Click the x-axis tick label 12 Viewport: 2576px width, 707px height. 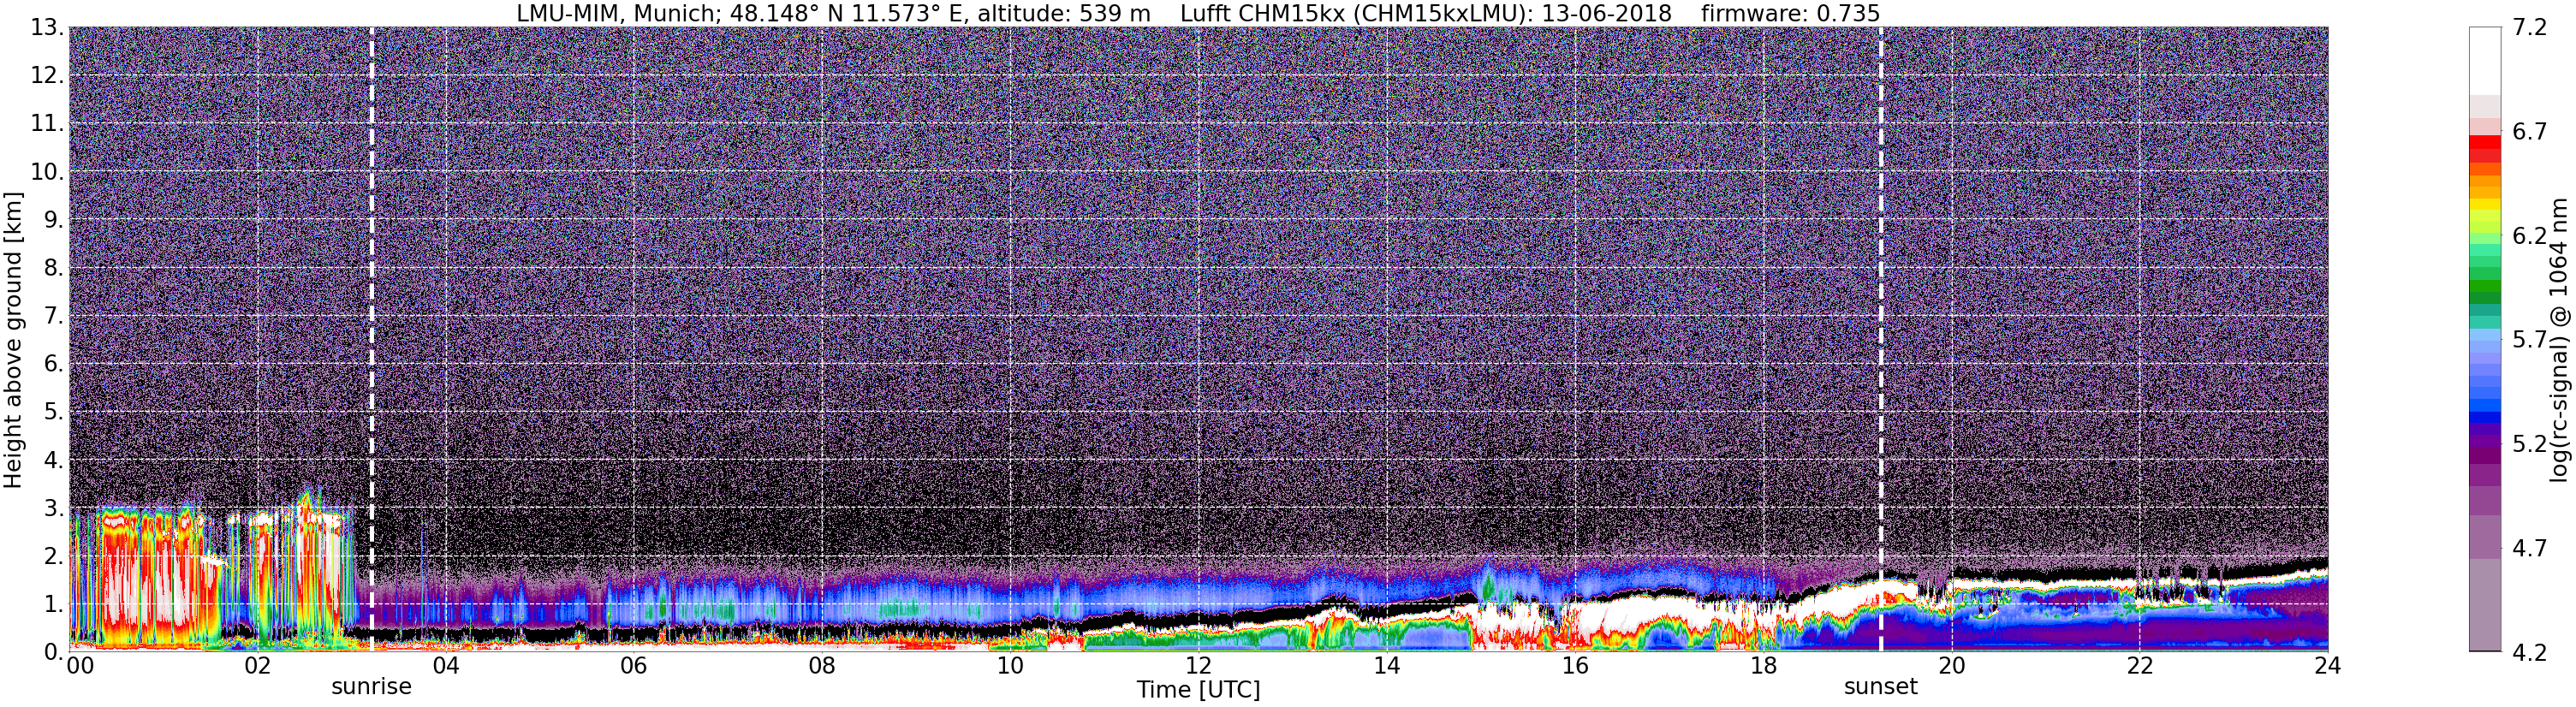(1198, 666)
